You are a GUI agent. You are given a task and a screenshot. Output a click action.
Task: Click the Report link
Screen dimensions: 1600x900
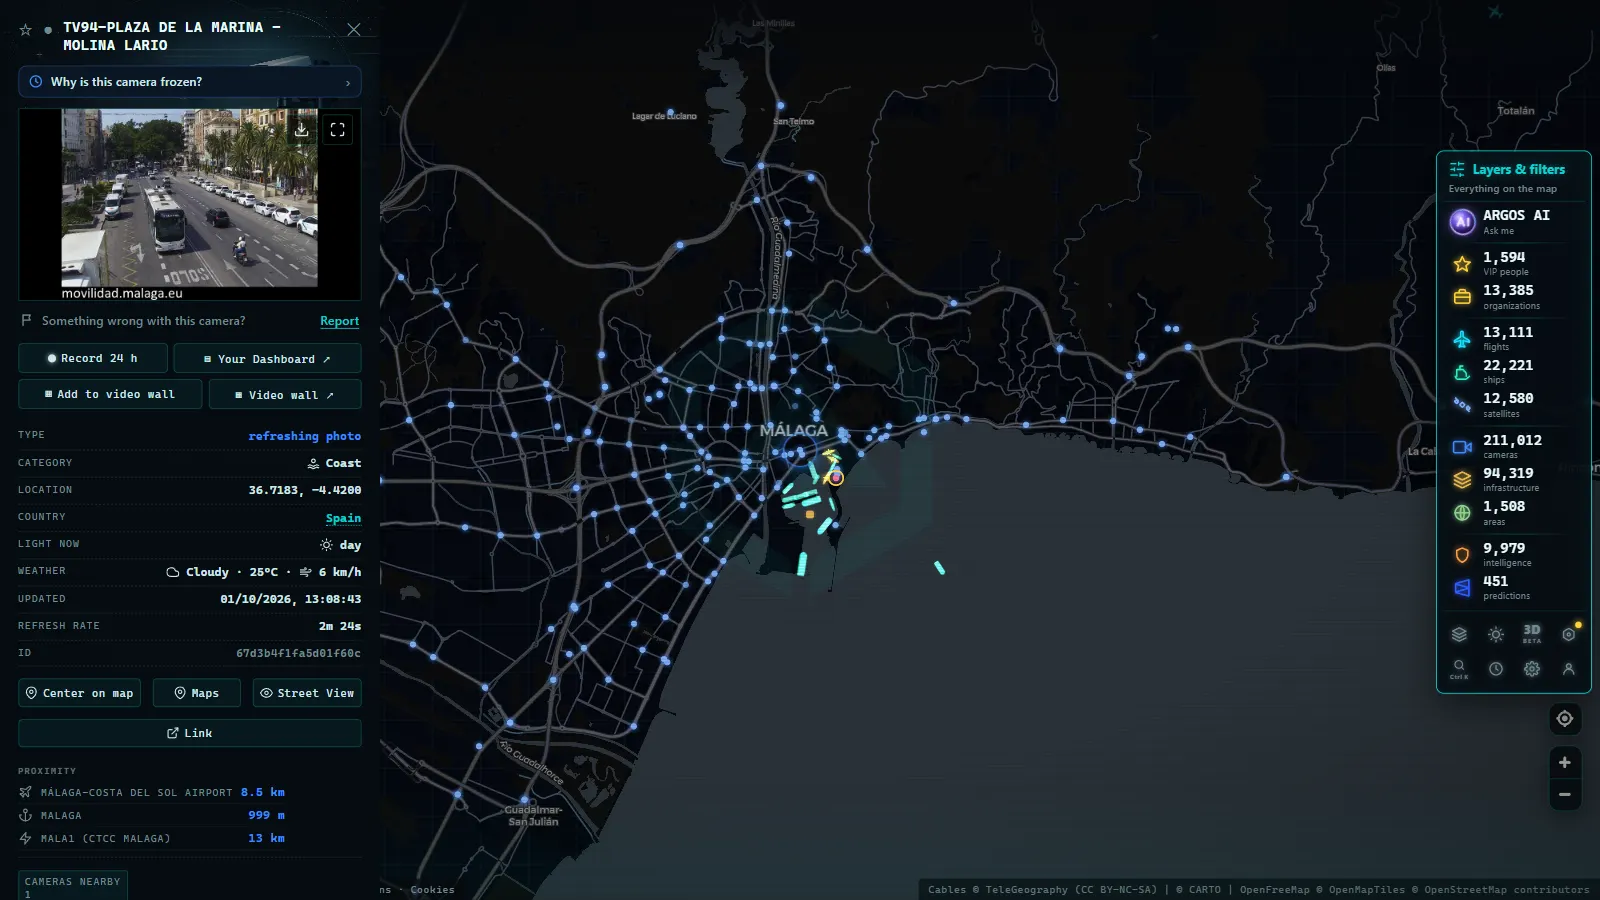pos(339,321)
